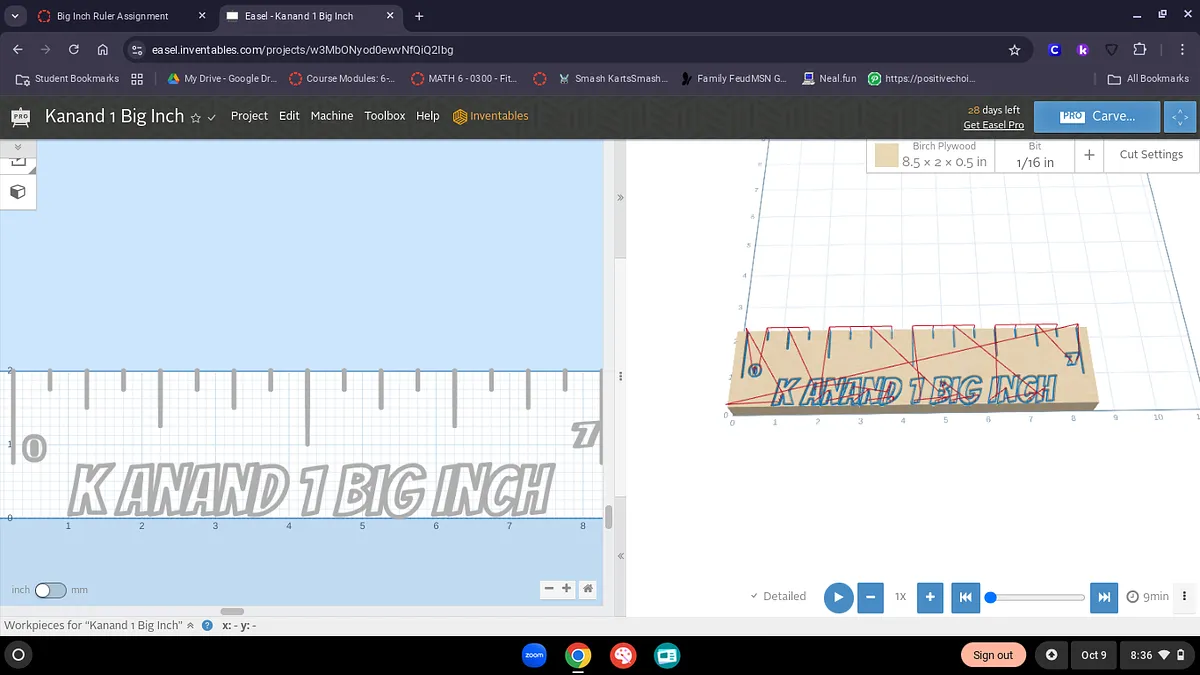Expand the left toolbar double chevron
This screenshot has width=1200, height=675.
[x=17, y=147]
